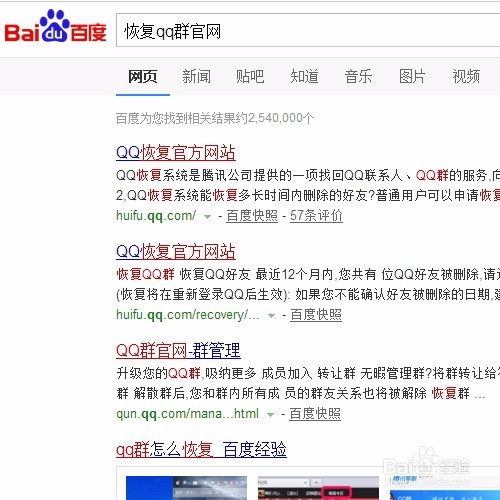Screen dimensions: 500x500
Task: Open the 57条评价 link
Action: (x=316, y=216)
